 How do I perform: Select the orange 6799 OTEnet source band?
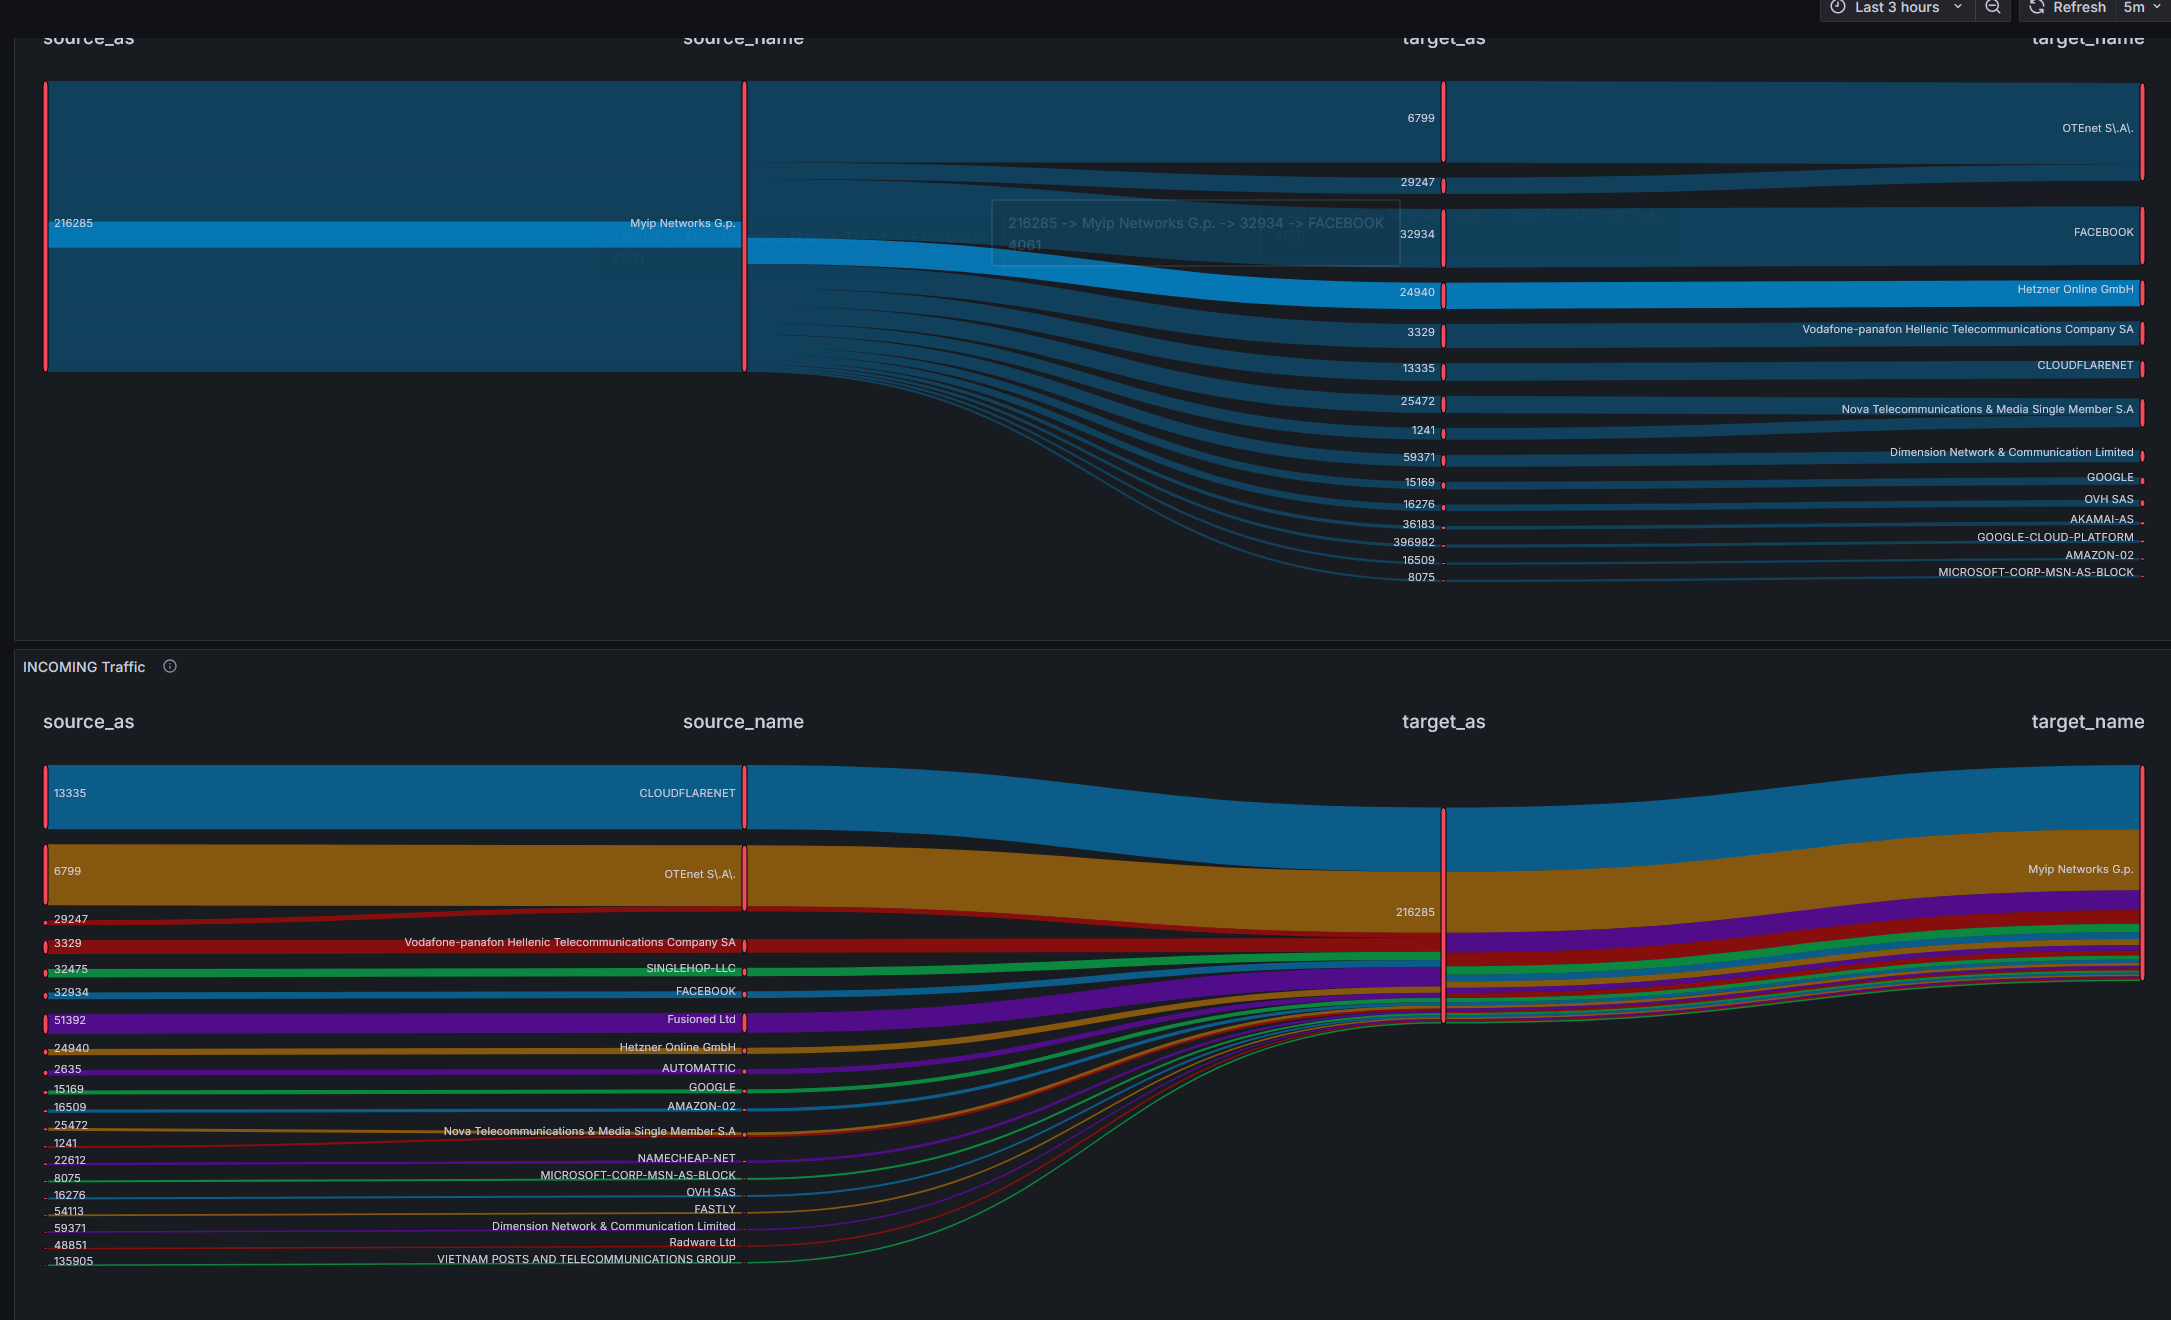point(395,875)
